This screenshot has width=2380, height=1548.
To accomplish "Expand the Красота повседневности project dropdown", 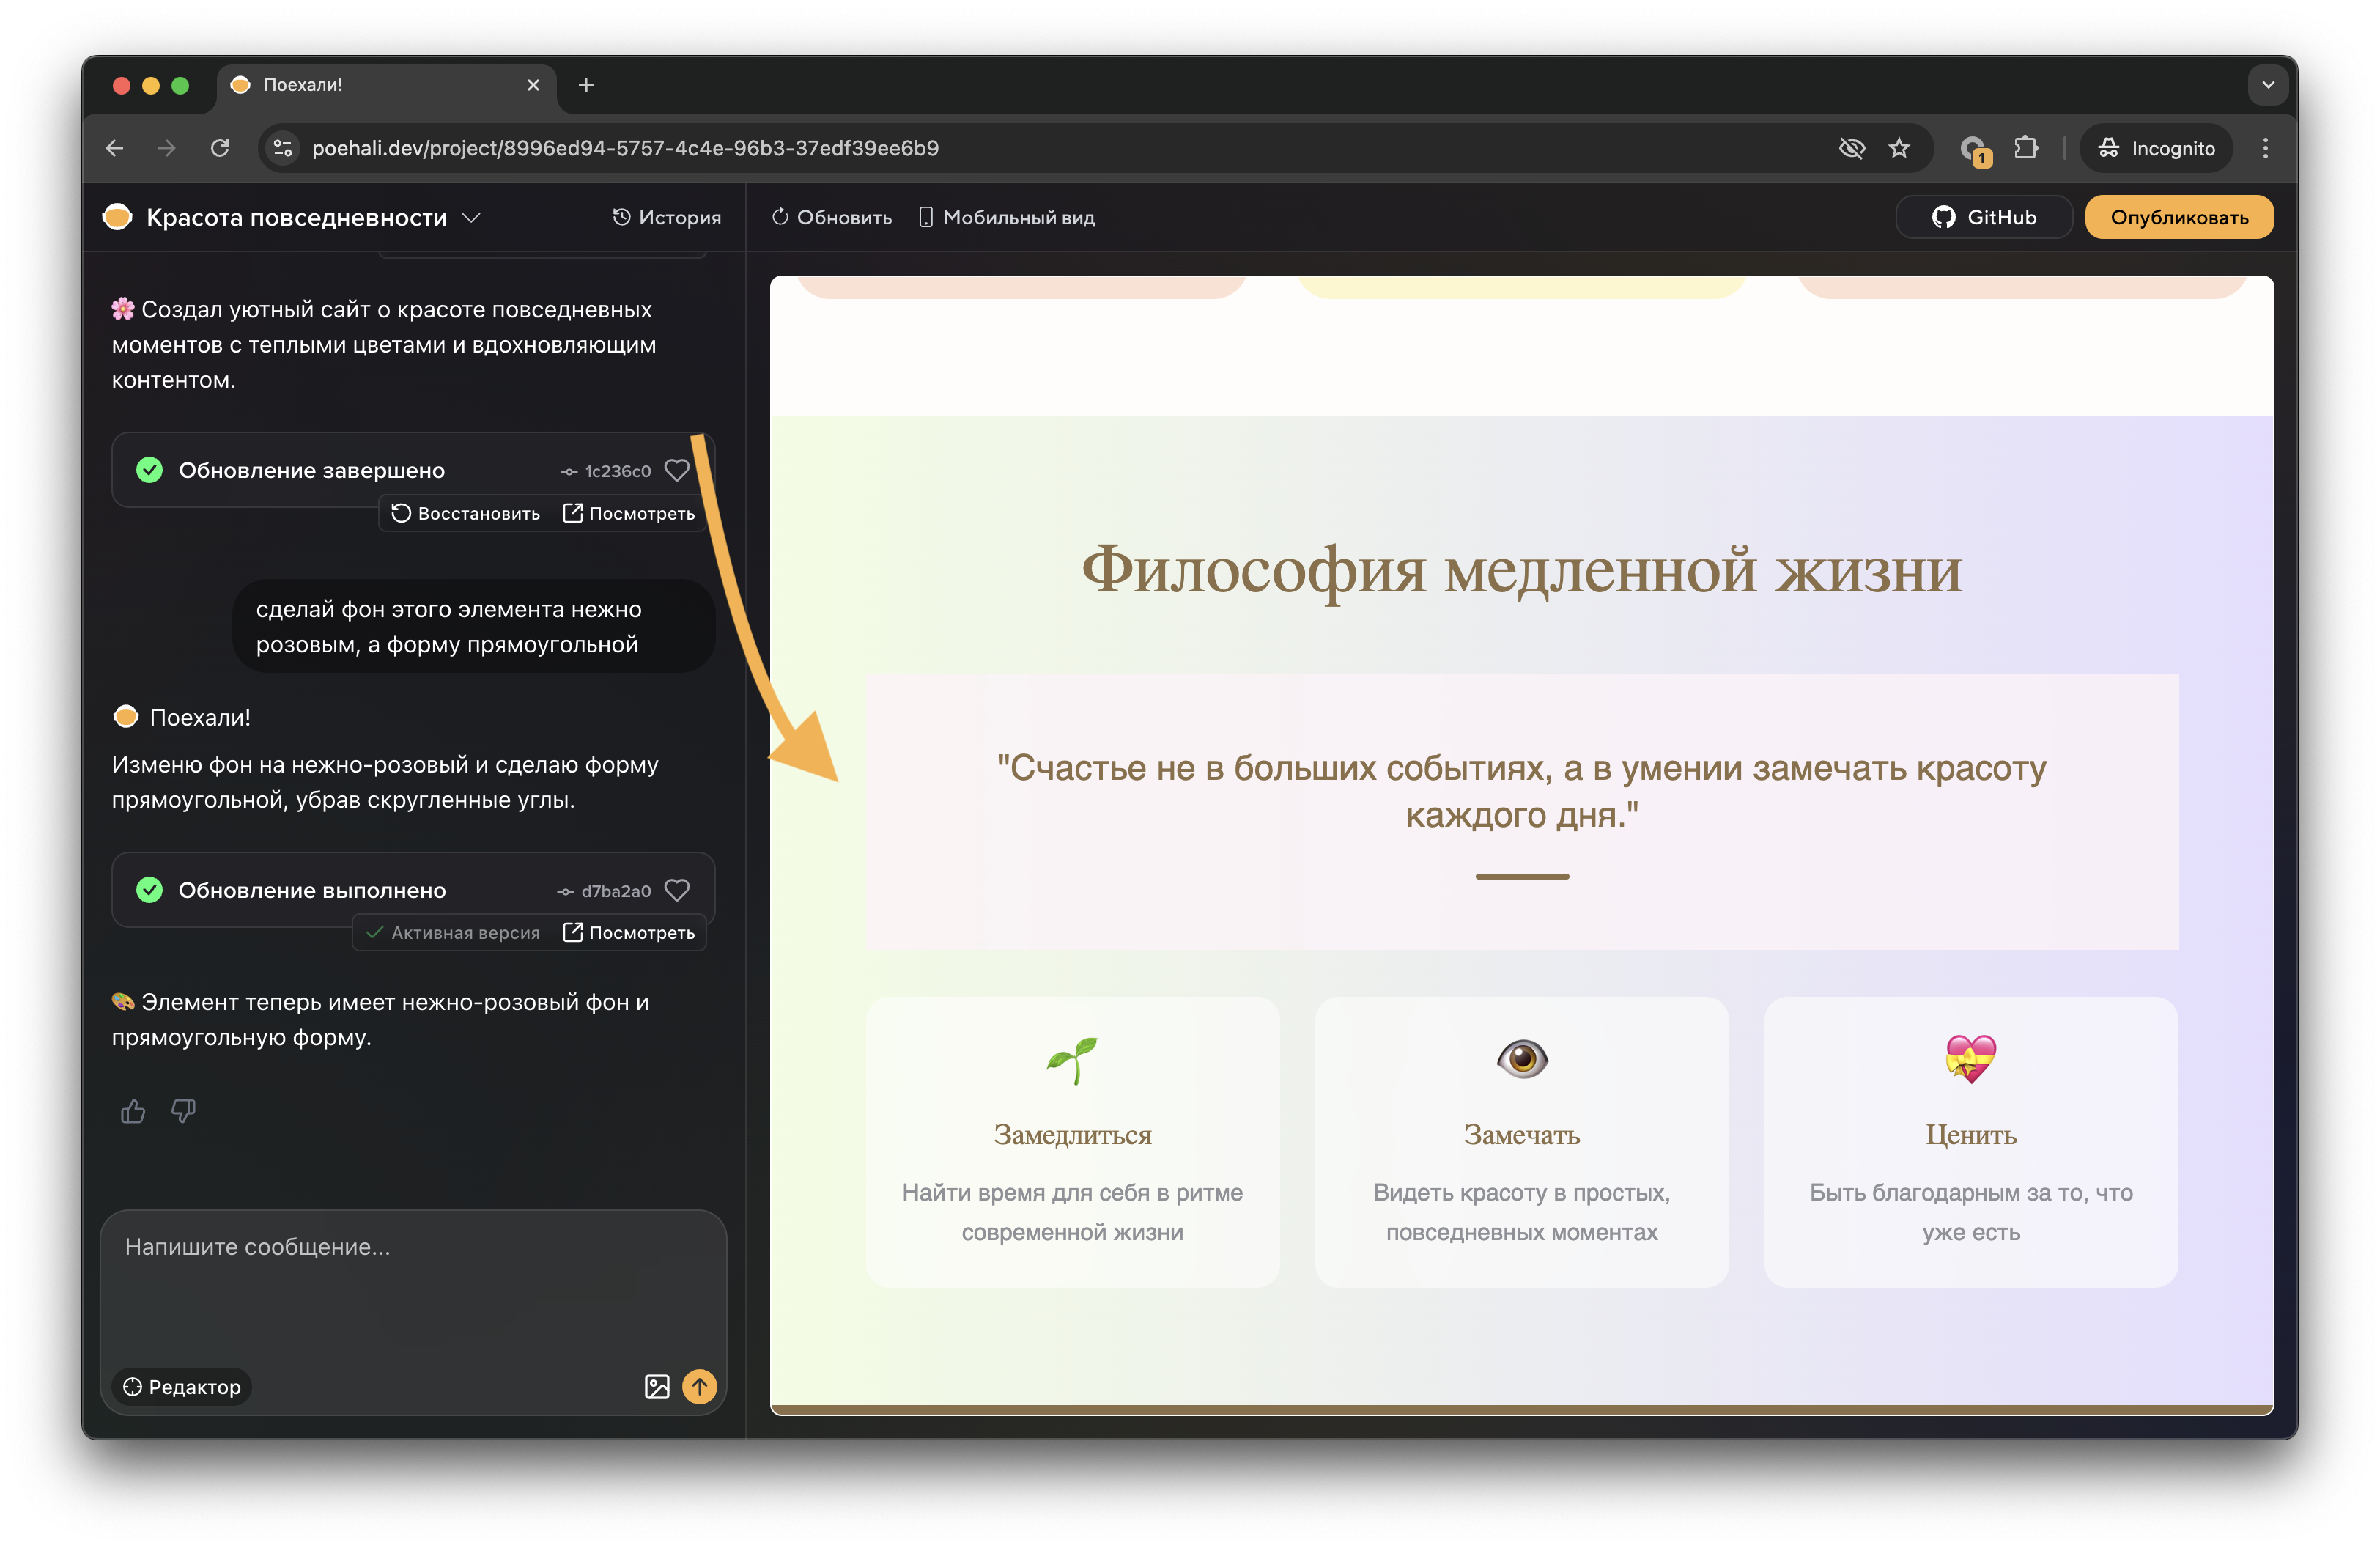I will [473, 216].
